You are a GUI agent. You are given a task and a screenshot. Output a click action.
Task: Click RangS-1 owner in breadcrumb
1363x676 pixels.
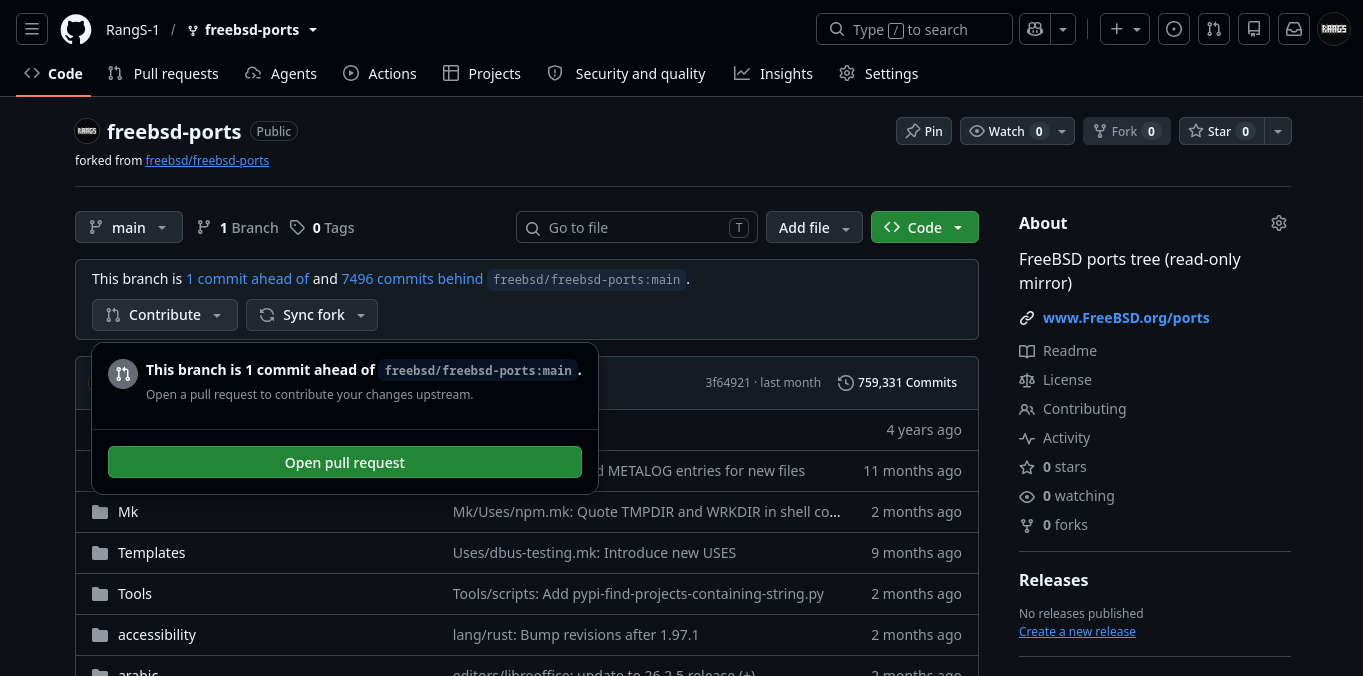click(x=132, y=30)
